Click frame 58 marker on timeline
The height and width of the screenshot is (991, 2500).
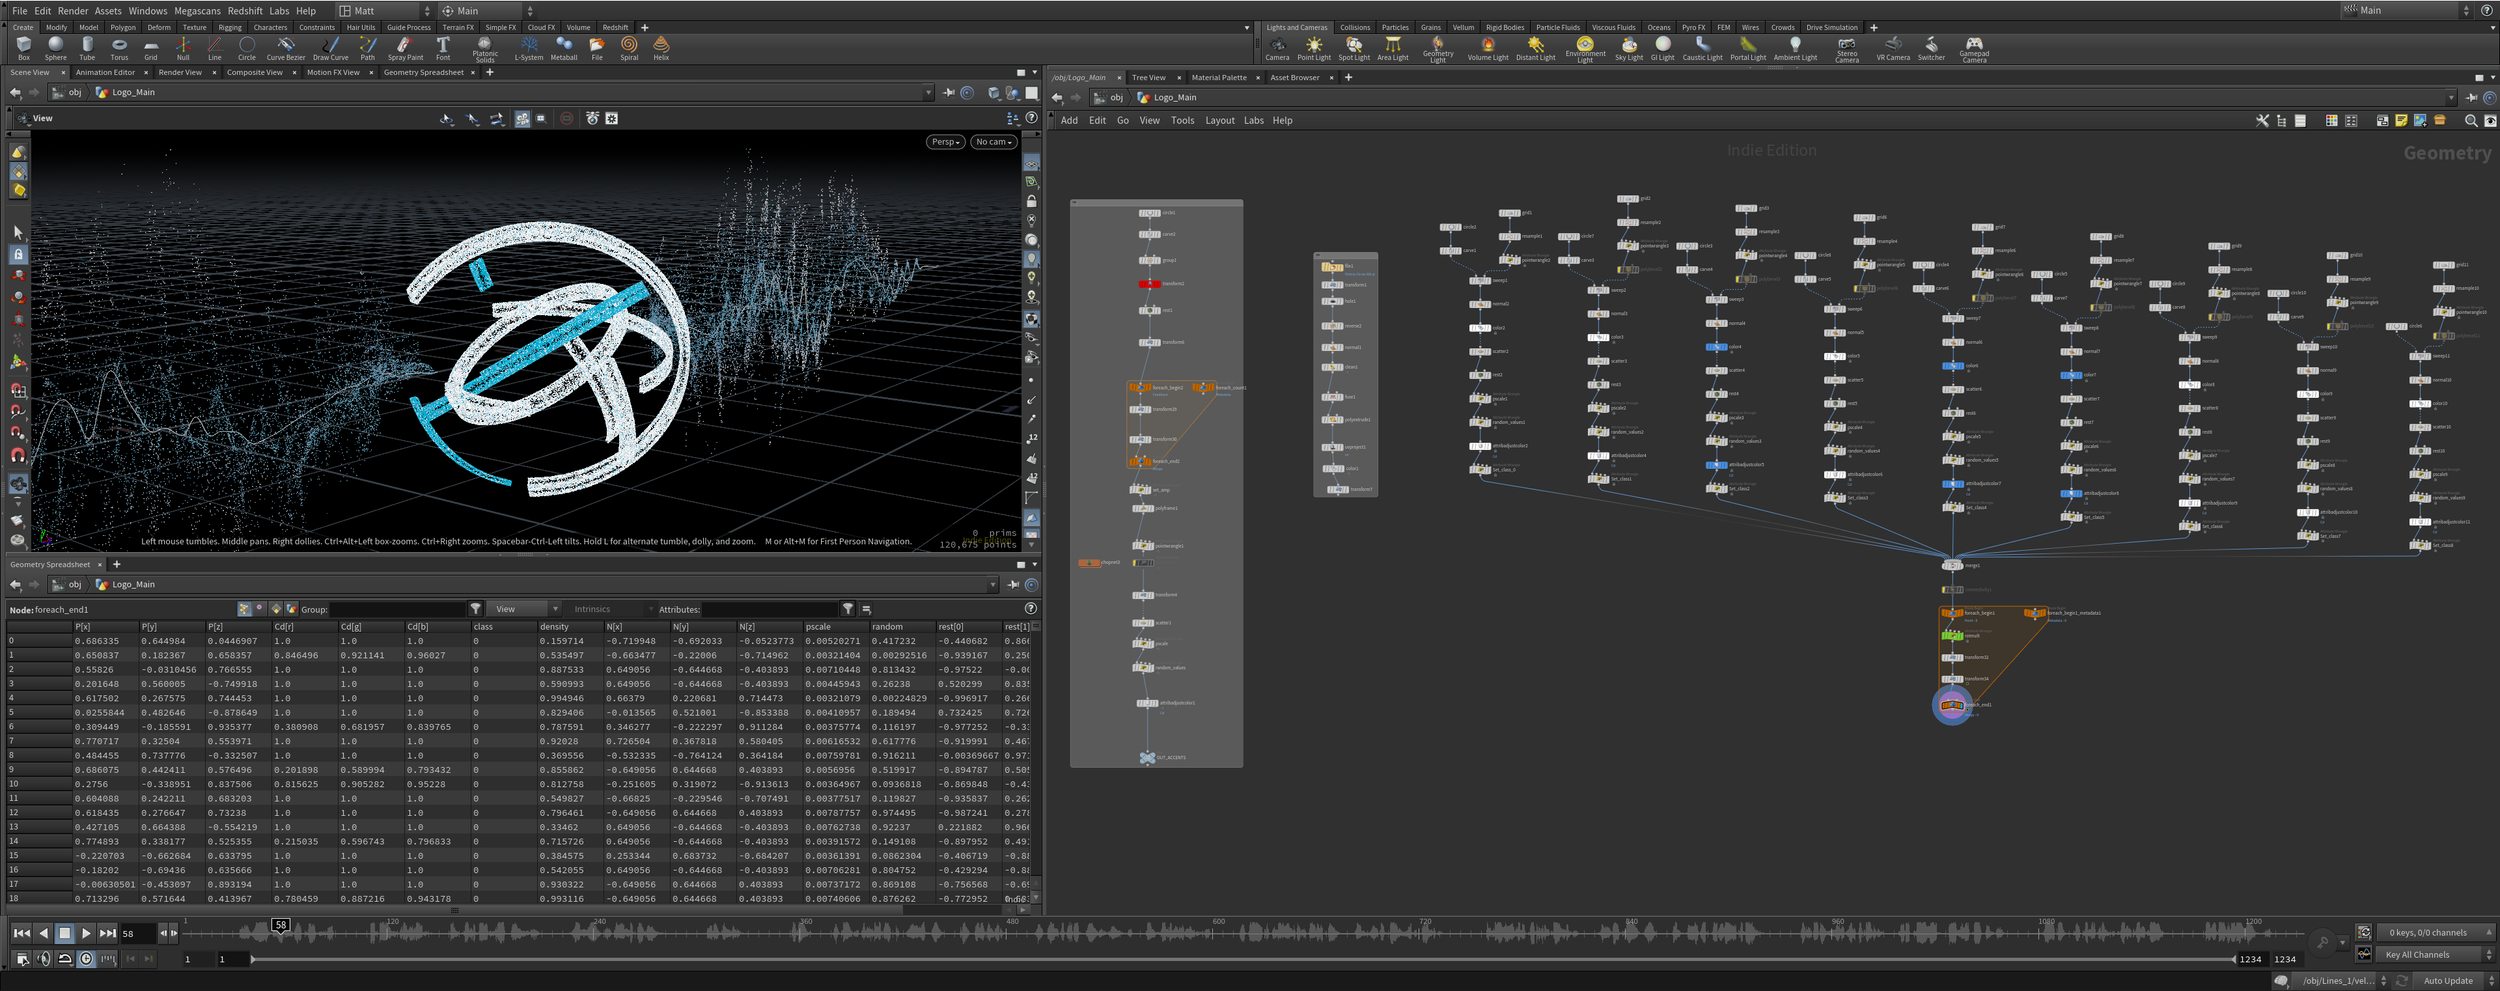point(281,926)
